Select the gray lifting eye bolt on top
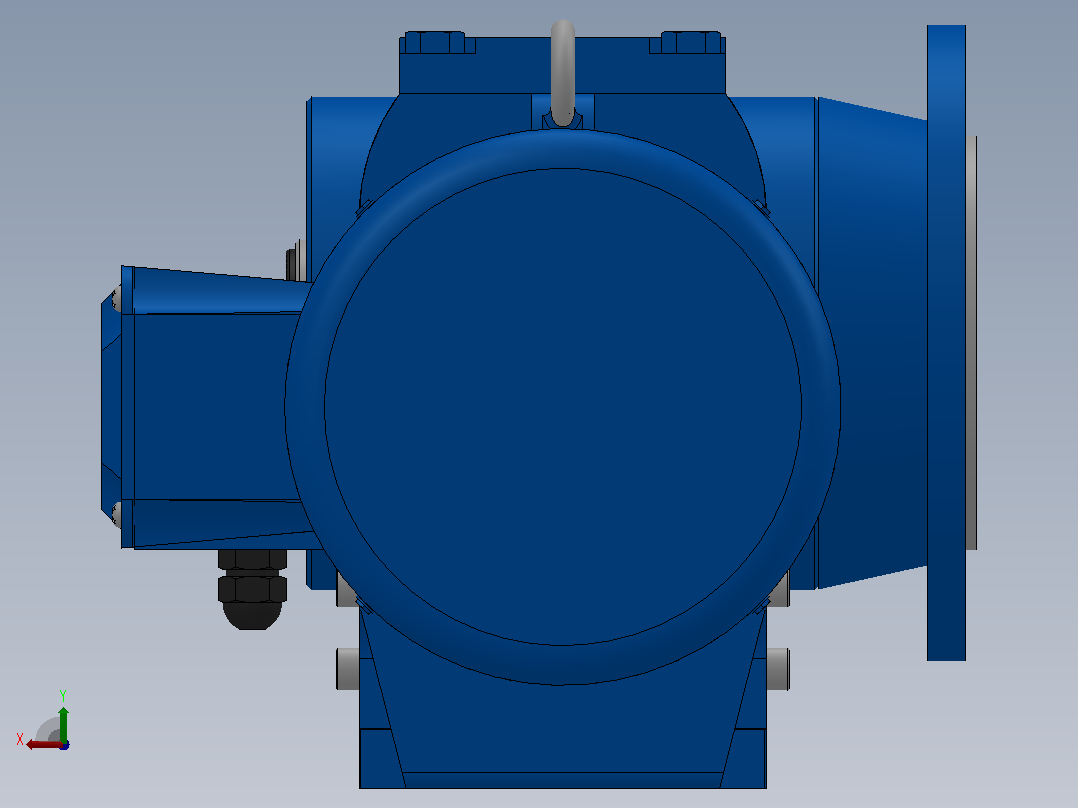The height and width of the screenshot is (808, 1078). (563, 72)
